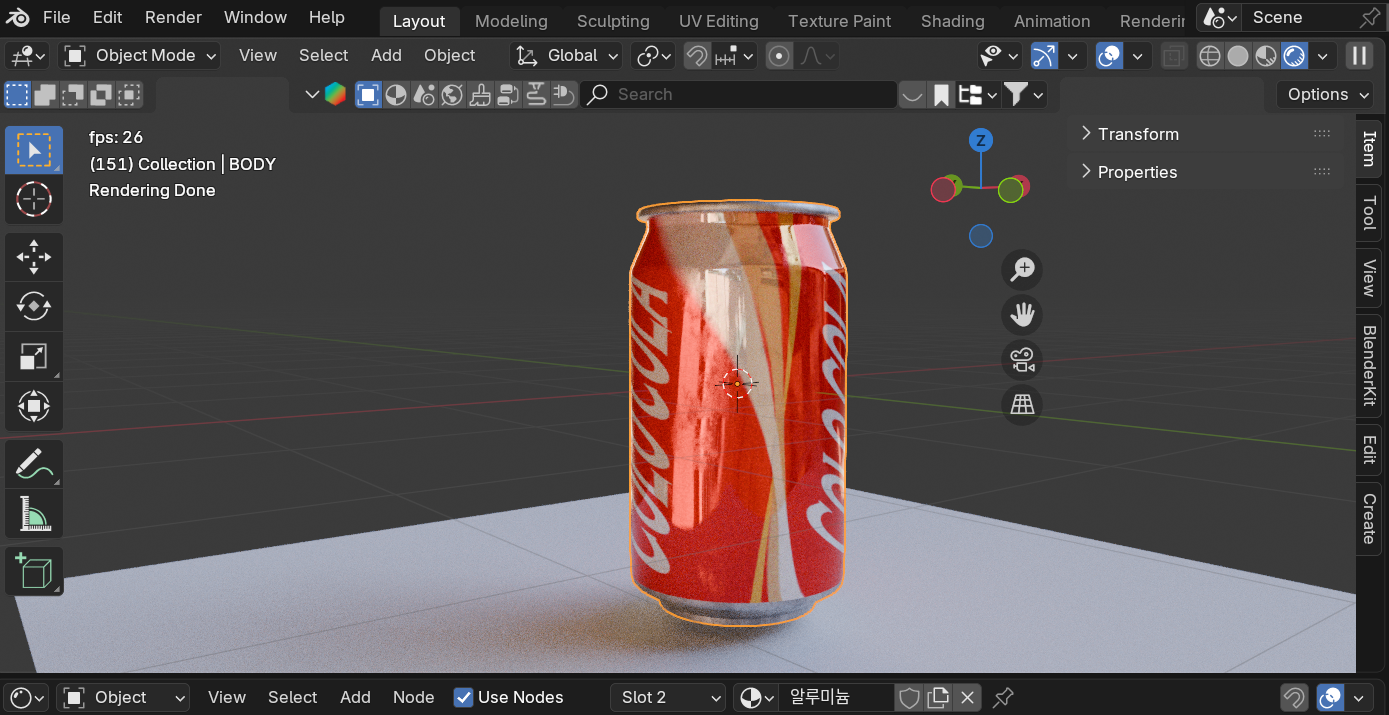Open the File menu
This screenshot has width=1389, height=715.
point(57,17)
